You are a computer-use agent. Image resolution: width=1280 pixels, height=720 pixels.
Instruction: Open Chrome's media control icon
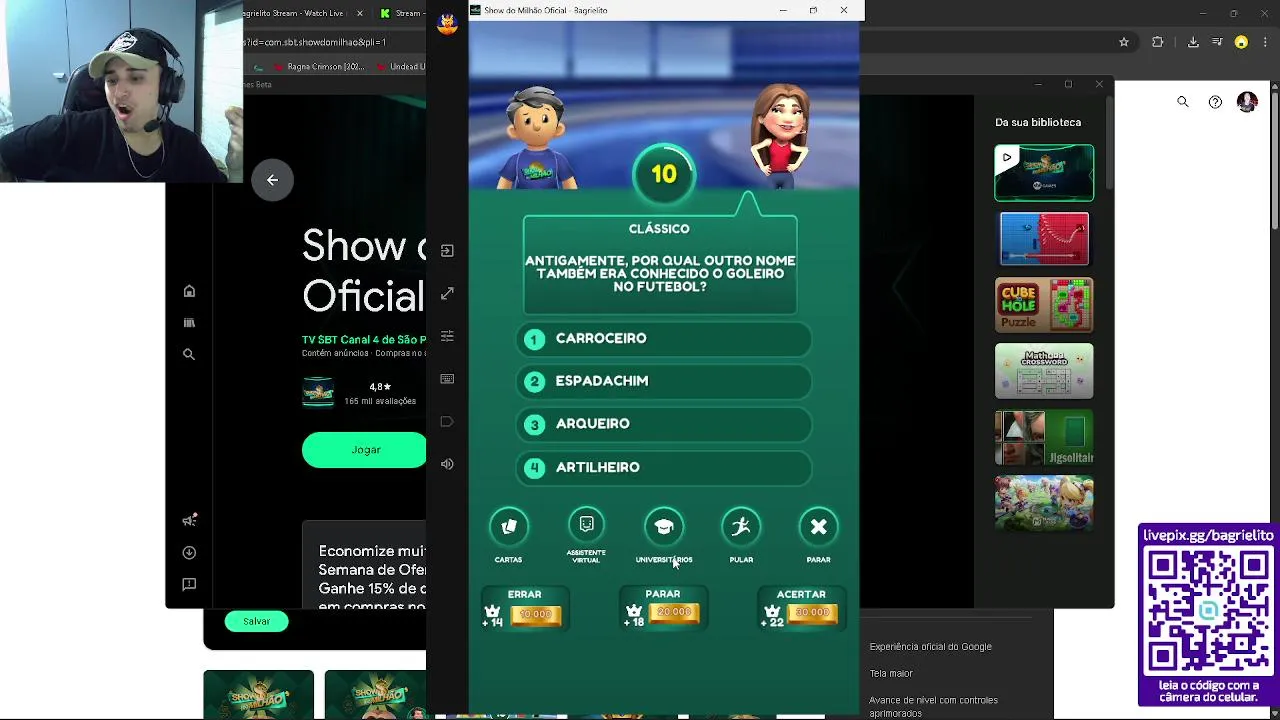[x=1217, y=42]
